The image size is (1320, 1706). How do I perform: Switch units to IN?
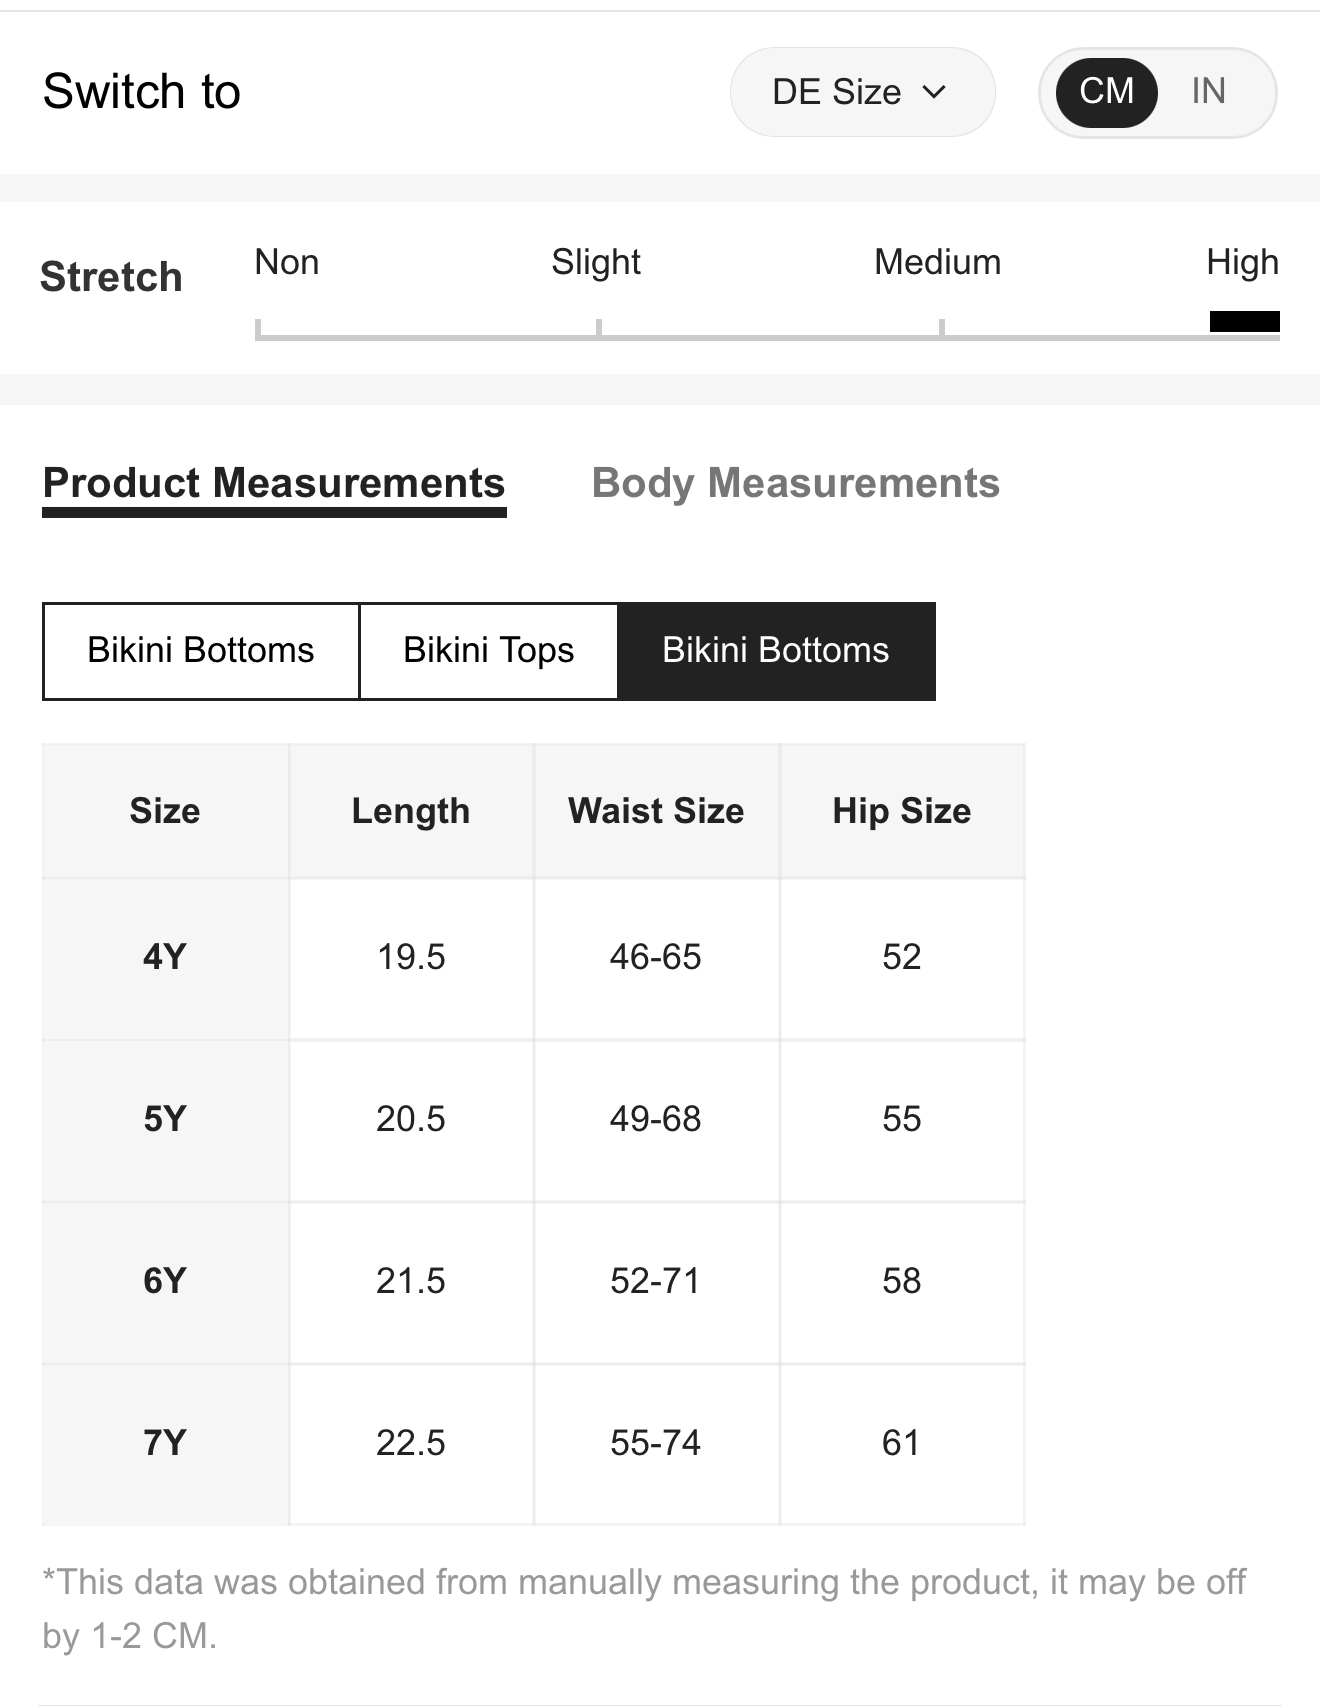pos(1208,92)
